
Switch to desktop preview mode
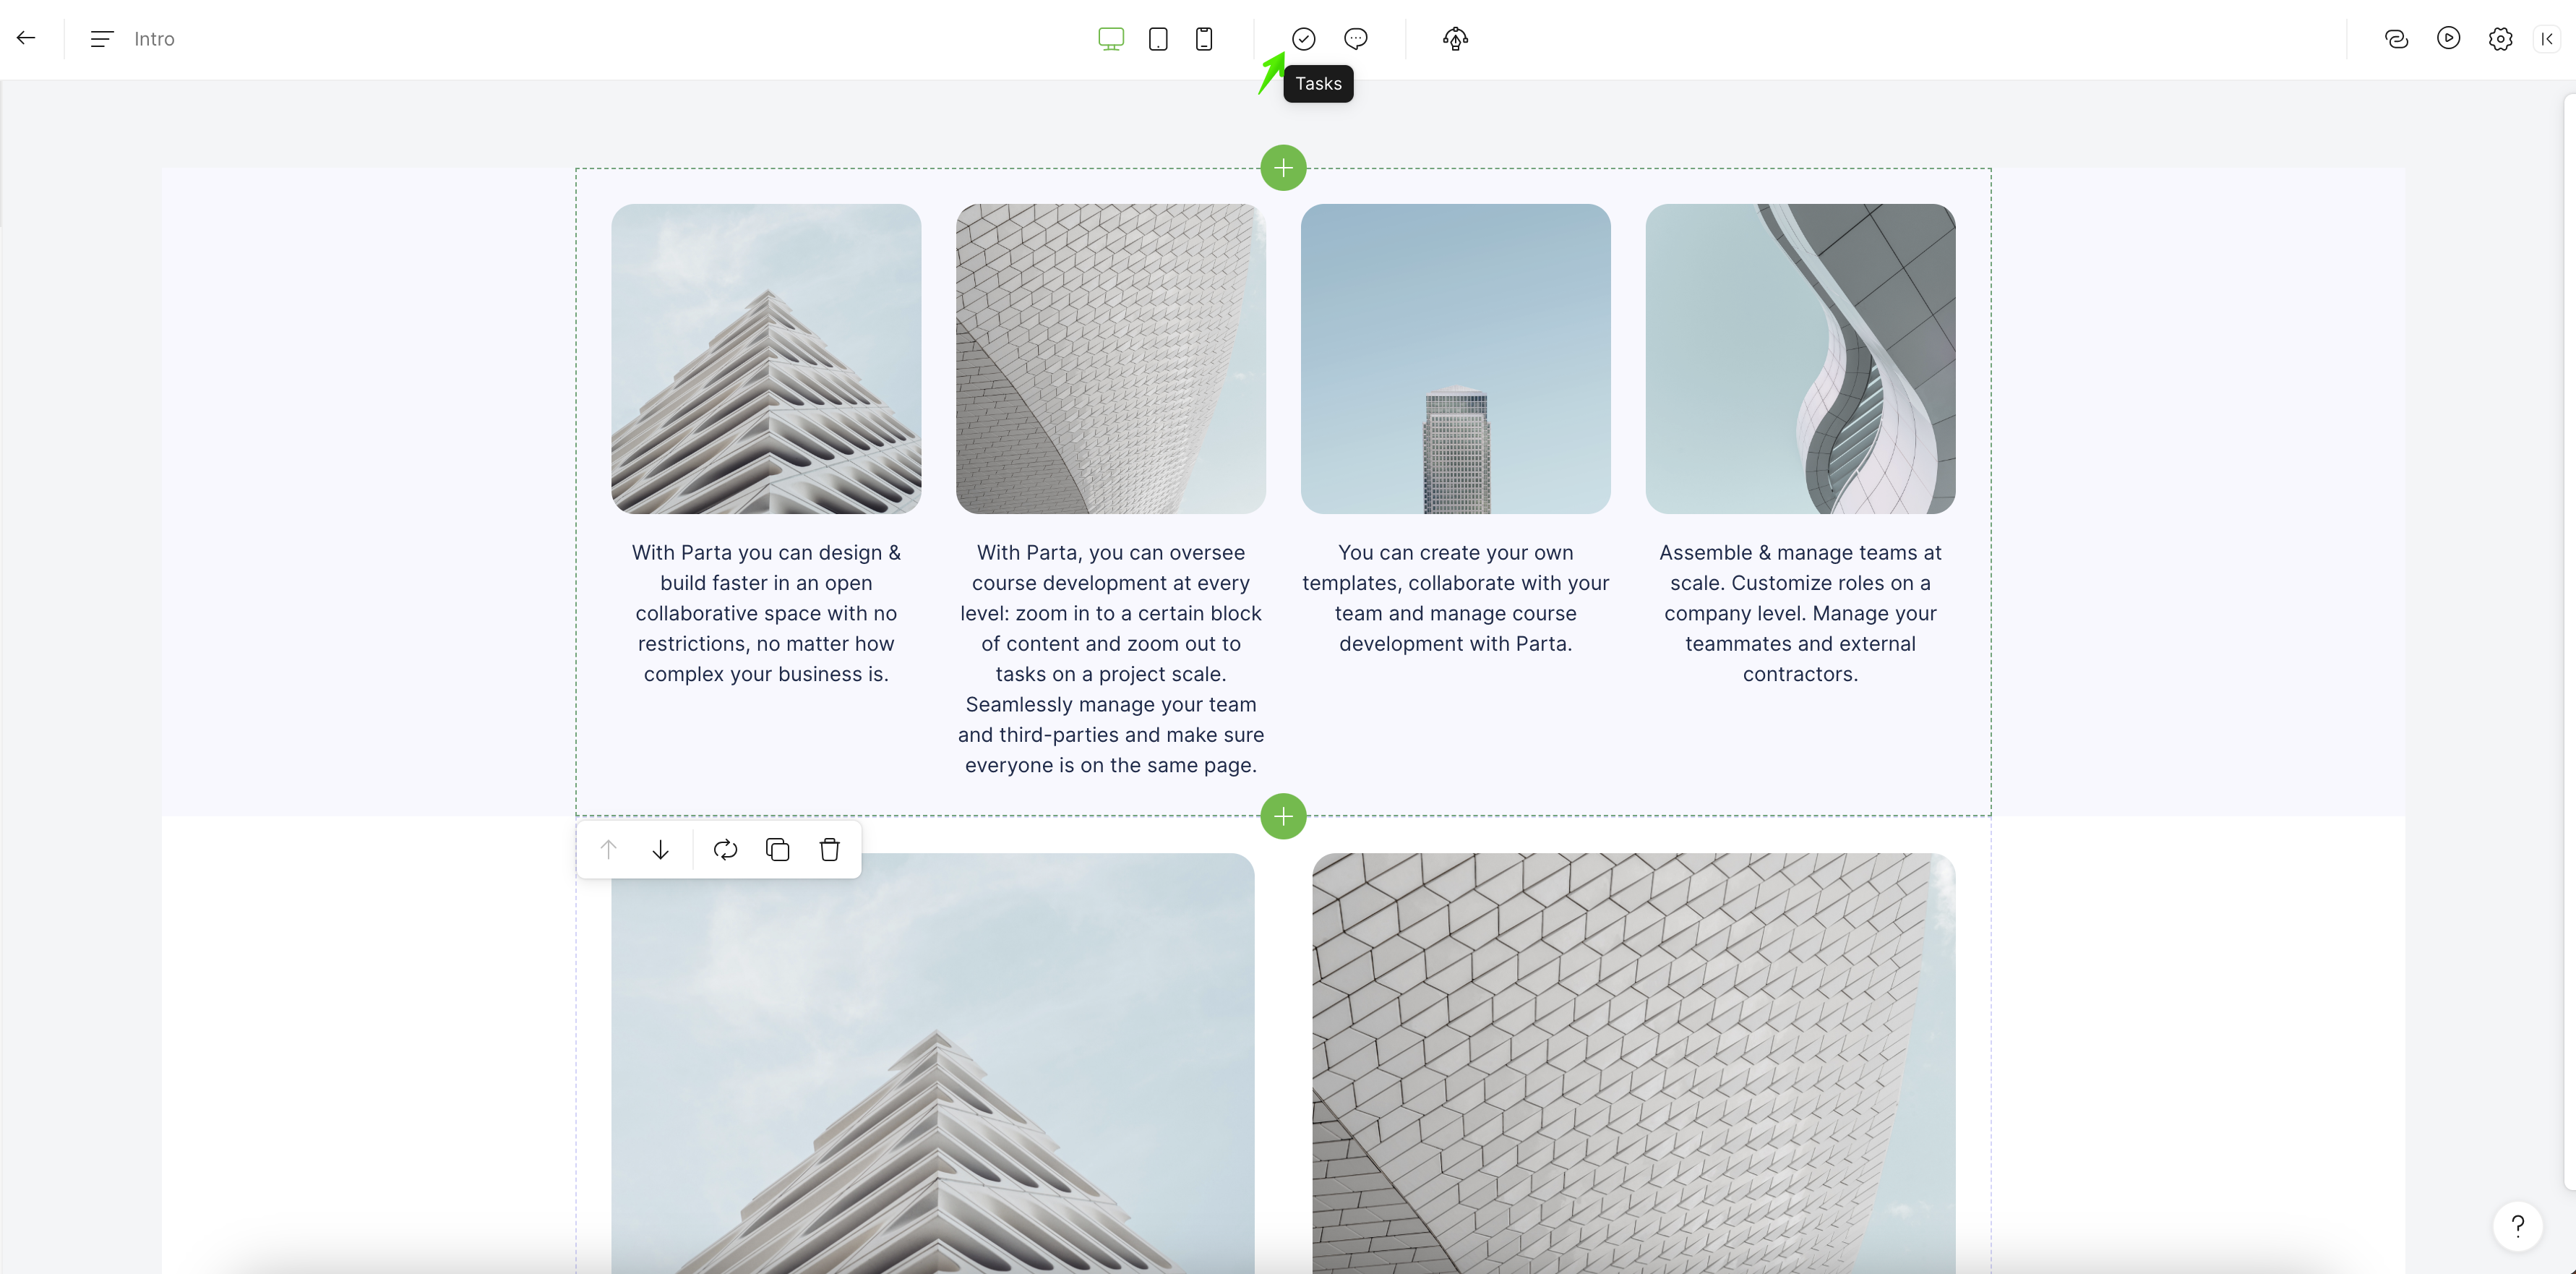point(1110,39)
